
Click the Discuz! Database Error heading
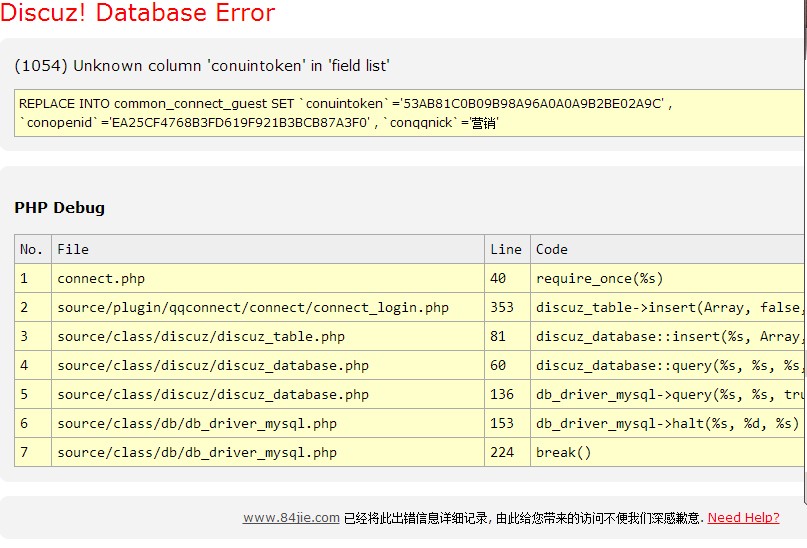(137, 12)
